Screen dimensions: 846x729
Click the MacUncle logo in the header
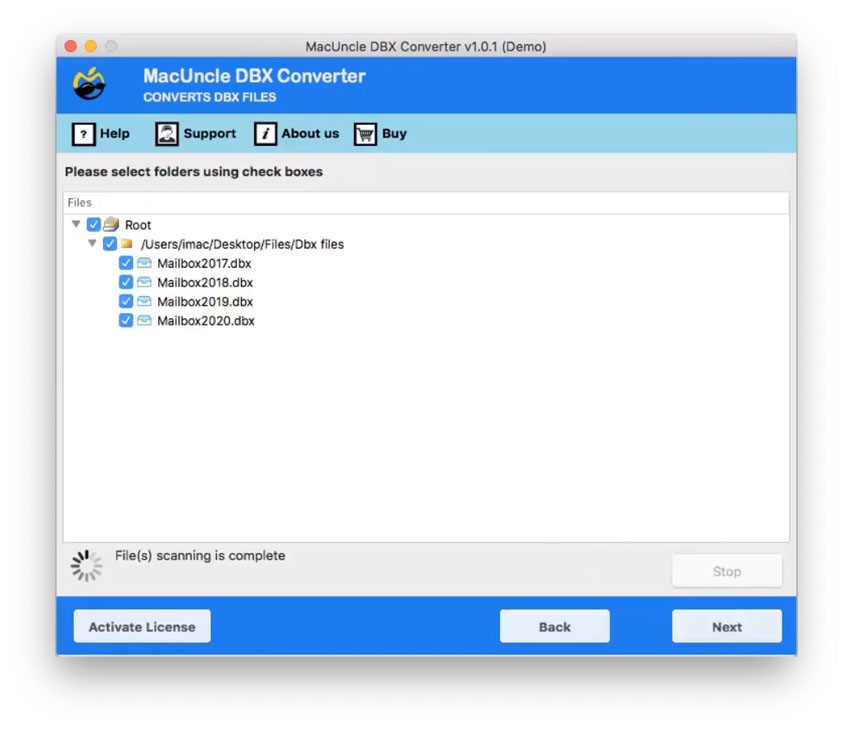tap(89, 84)
